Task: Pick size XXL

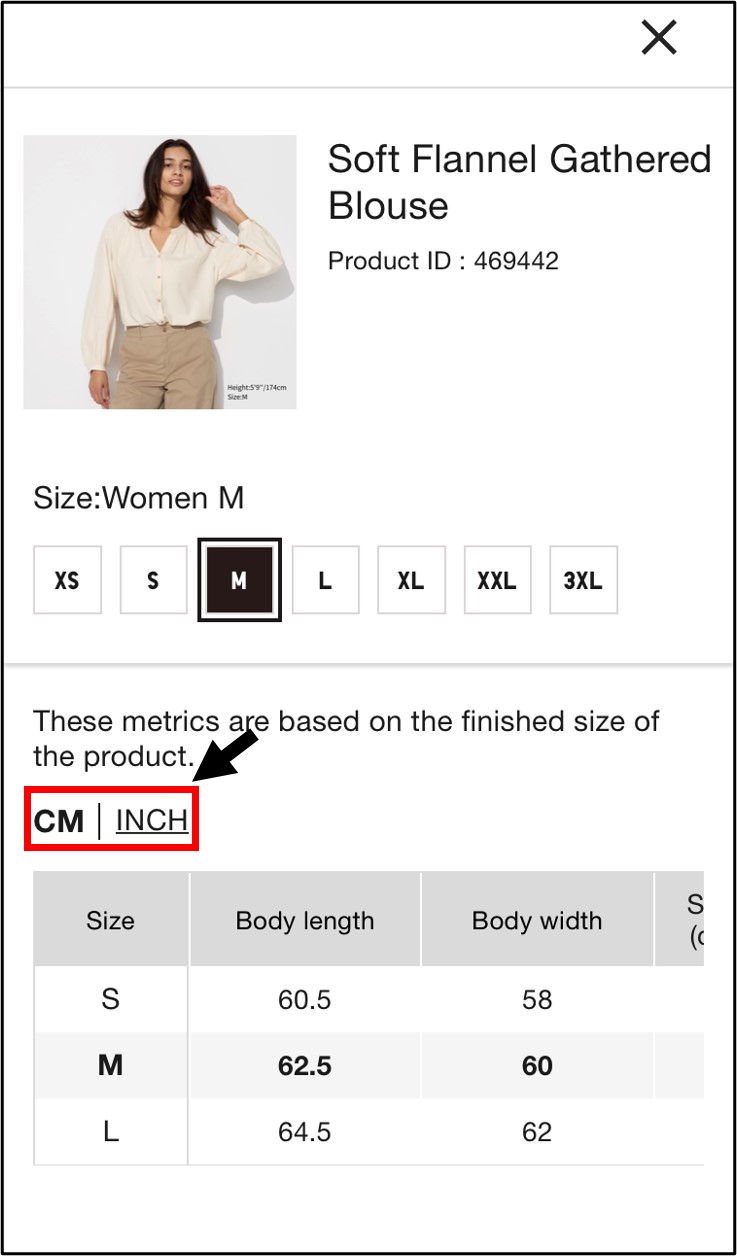Action: (x=497, y=580)
